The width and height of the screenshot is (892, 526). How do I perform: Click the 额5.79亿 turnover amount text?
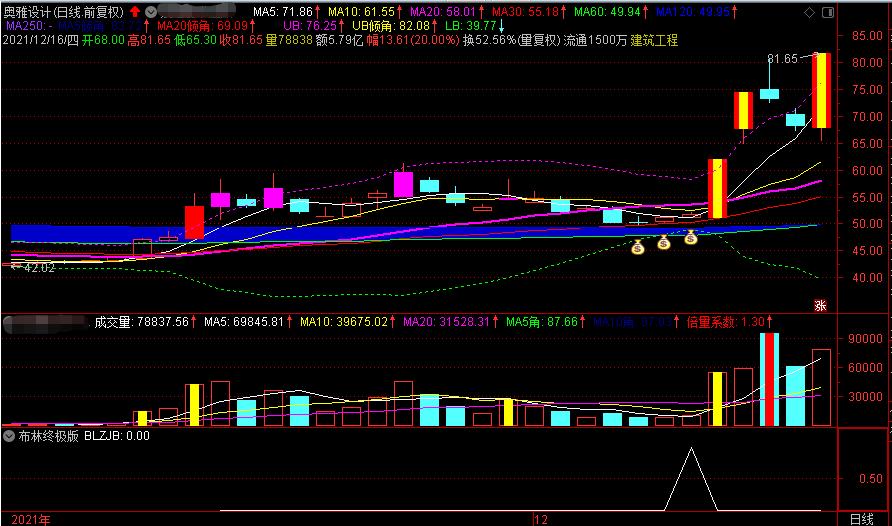[339, 40]
